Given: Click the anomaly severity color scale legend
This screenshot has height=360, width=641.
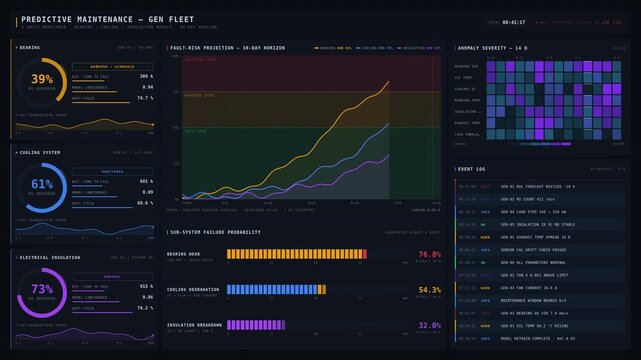Looking at the screenshot, I should tap(539, 144).
